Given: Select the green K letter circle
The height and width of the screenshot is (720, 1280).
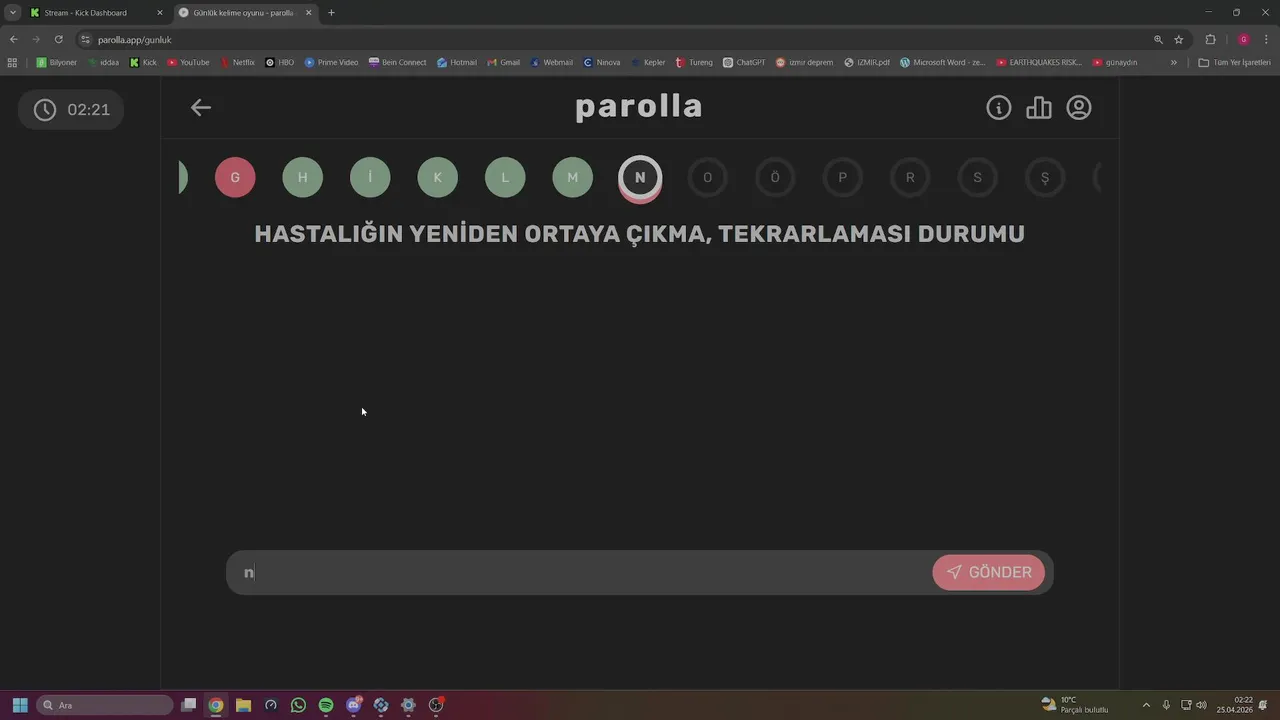Looking at the screenshot, I should pyautogui.click(x=438, y=178).
